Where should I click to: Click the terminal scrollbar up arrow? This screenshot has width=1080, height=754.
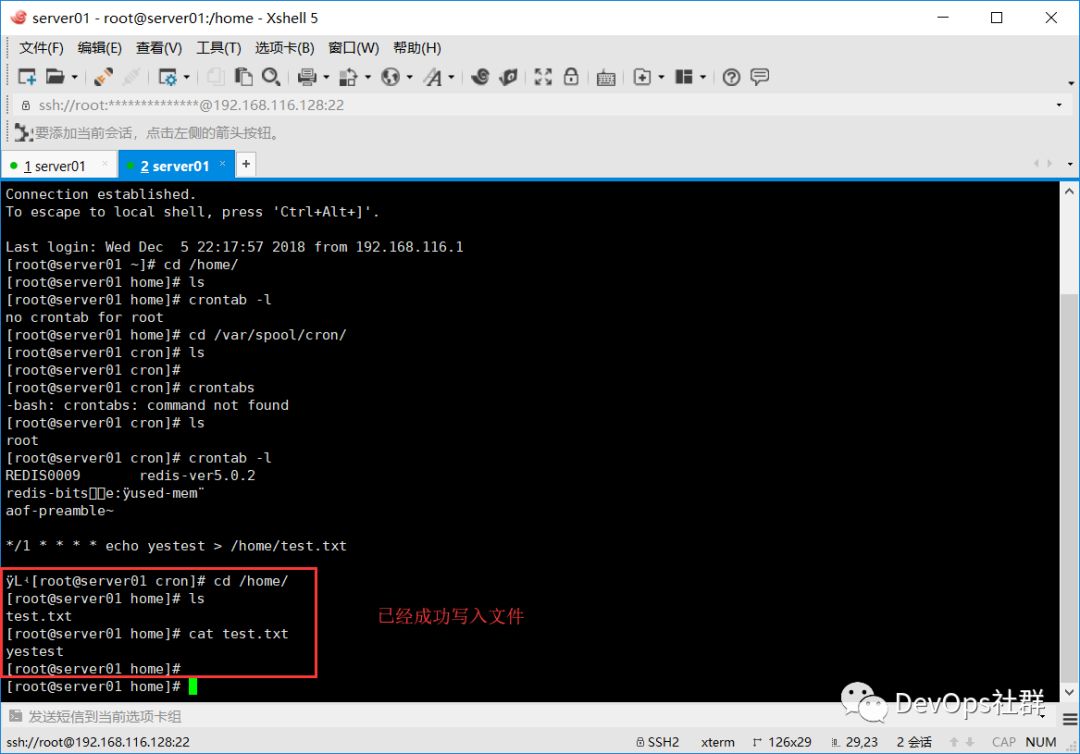pos(1069,191)
